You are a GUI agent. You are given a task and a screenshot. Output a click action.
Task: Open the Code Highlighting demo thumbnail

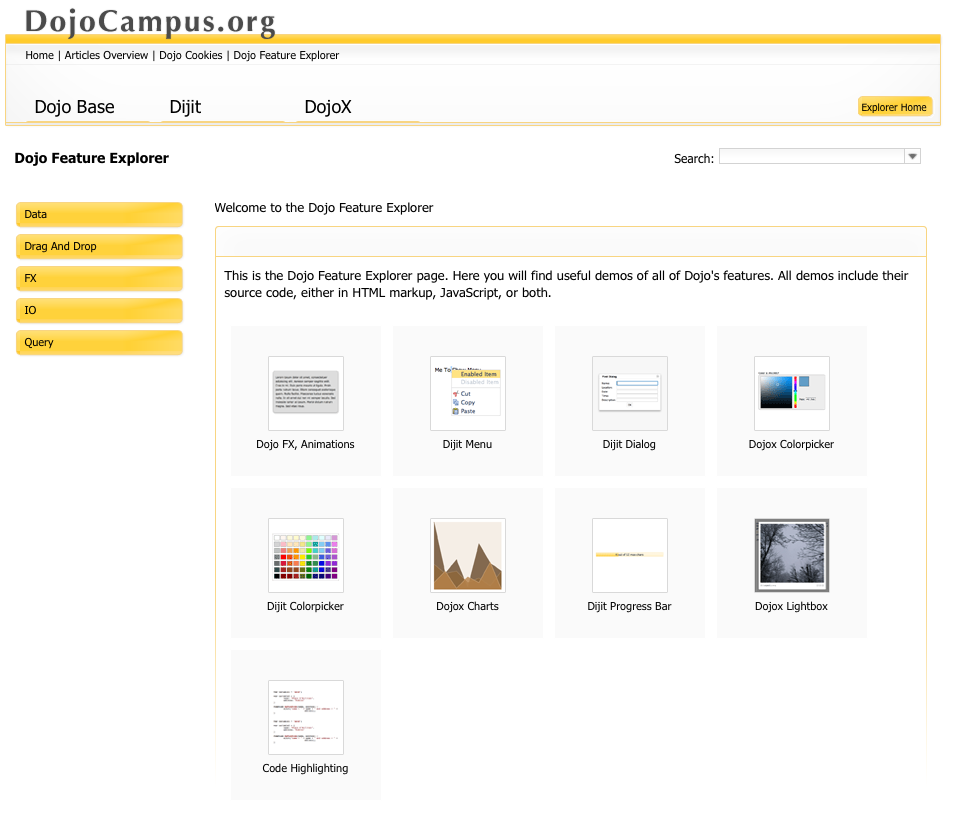pyautogui.click(x=306, y=718)
